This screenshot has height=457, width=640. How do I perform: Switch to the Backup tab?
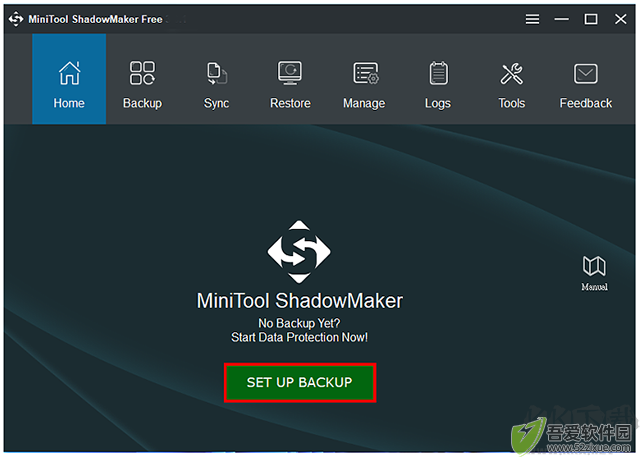(x=142, y=85)
